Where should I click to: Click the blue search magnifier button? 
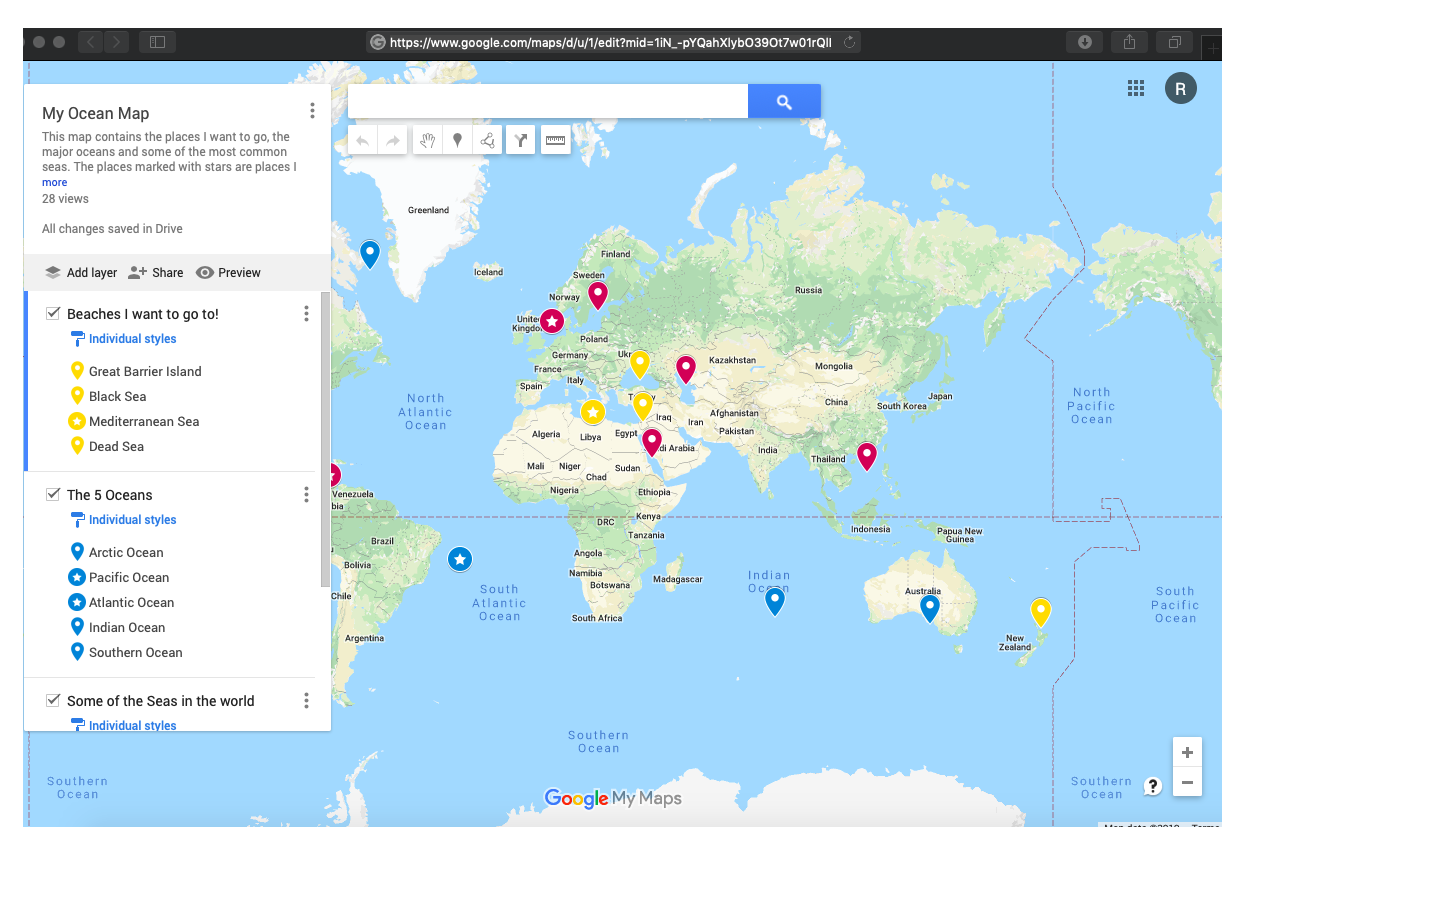784,101
